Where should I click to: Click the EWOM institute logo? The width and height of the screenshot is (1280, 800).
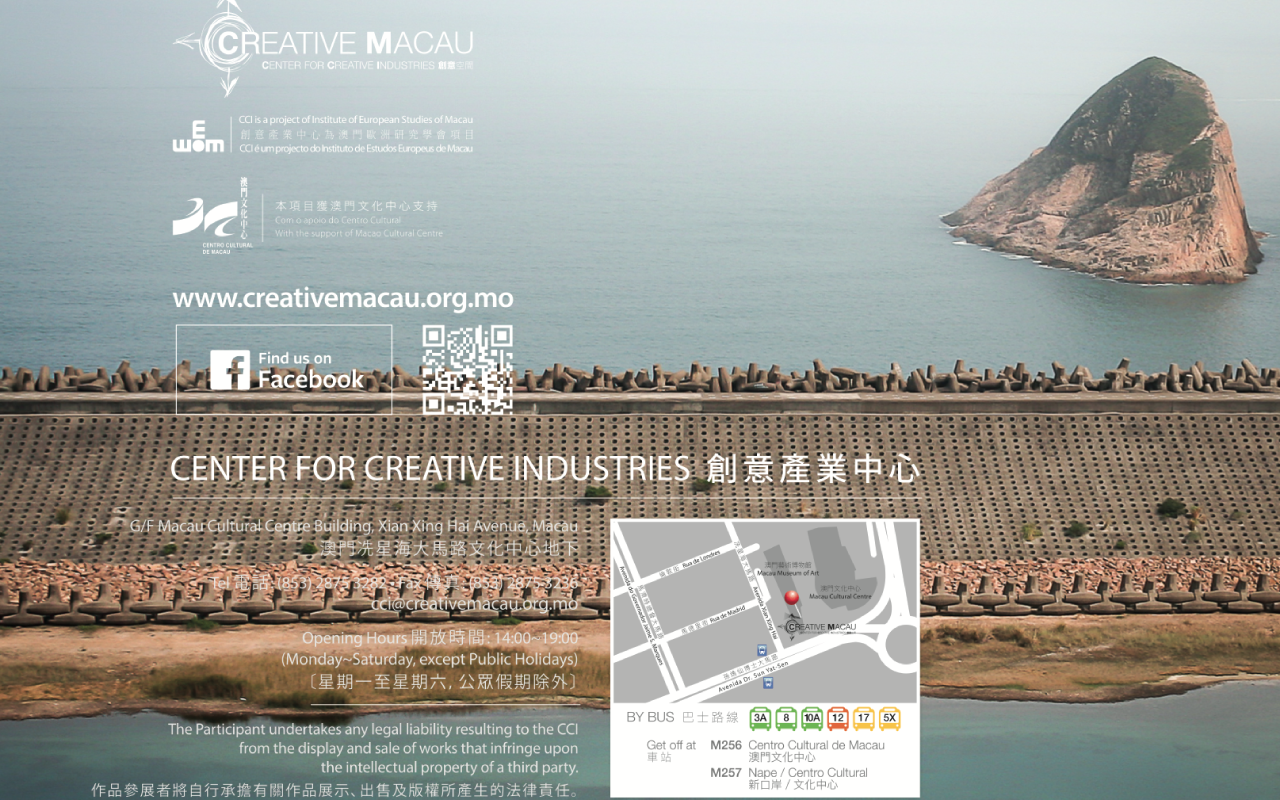198,136
